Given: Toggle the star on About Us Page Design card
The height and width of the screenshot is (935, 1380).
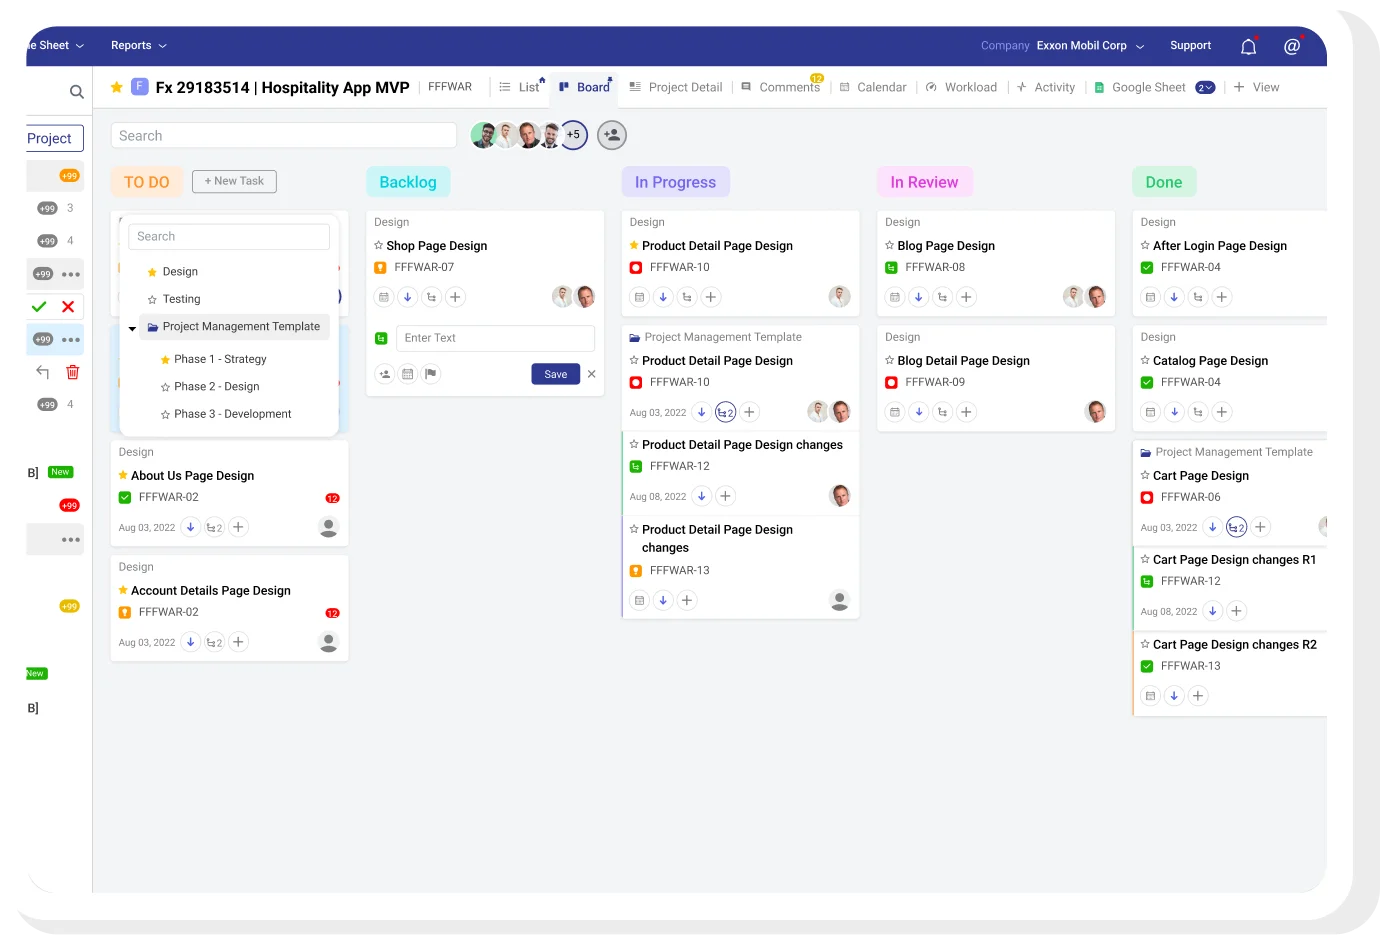Looking at the screenshot, I should click(x=123, y=475).
